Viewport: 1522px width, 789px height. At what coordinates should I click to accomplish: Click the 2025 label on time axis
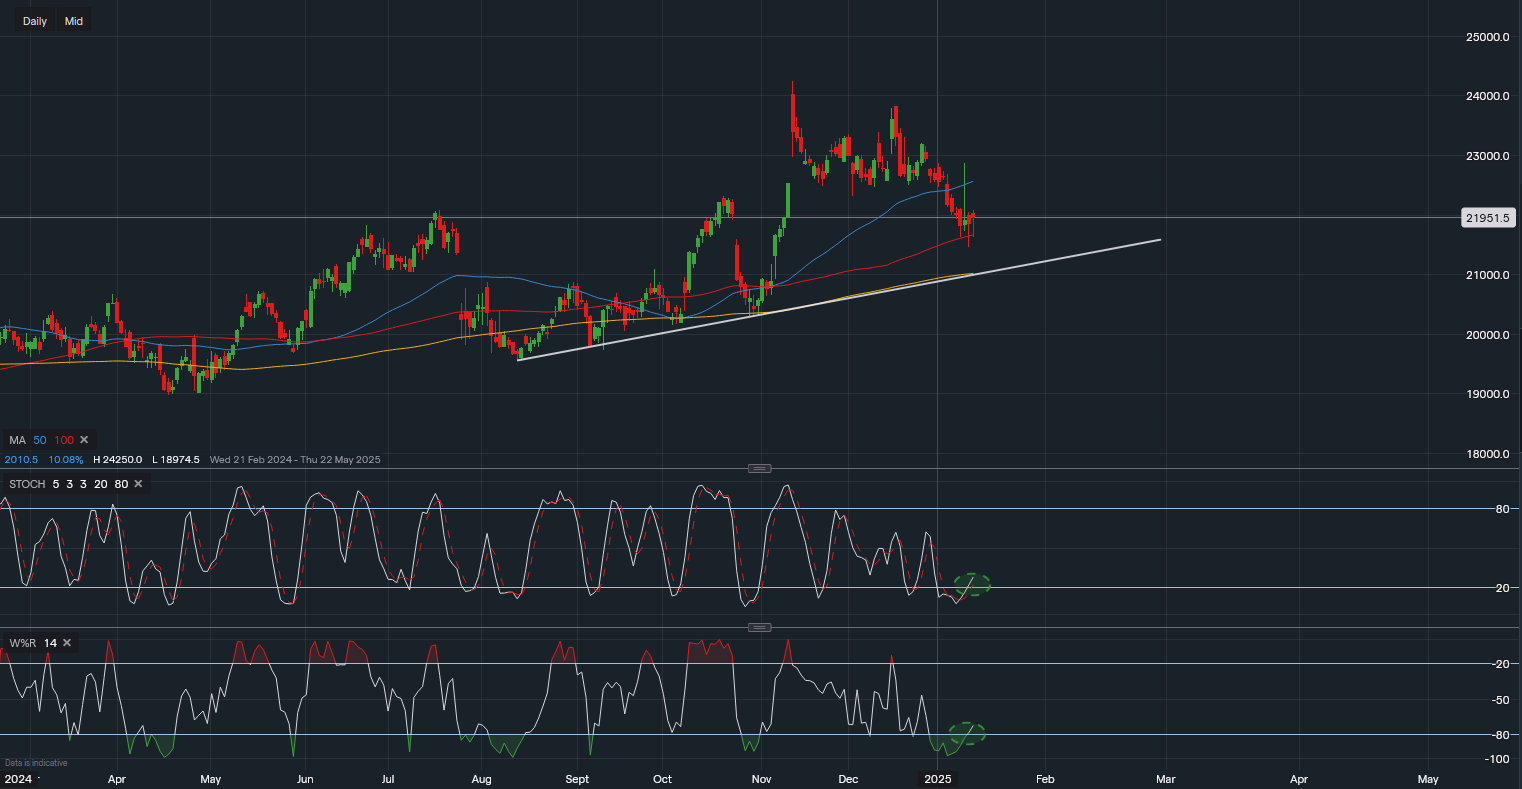pyautogui.click(x=937, y=778)
